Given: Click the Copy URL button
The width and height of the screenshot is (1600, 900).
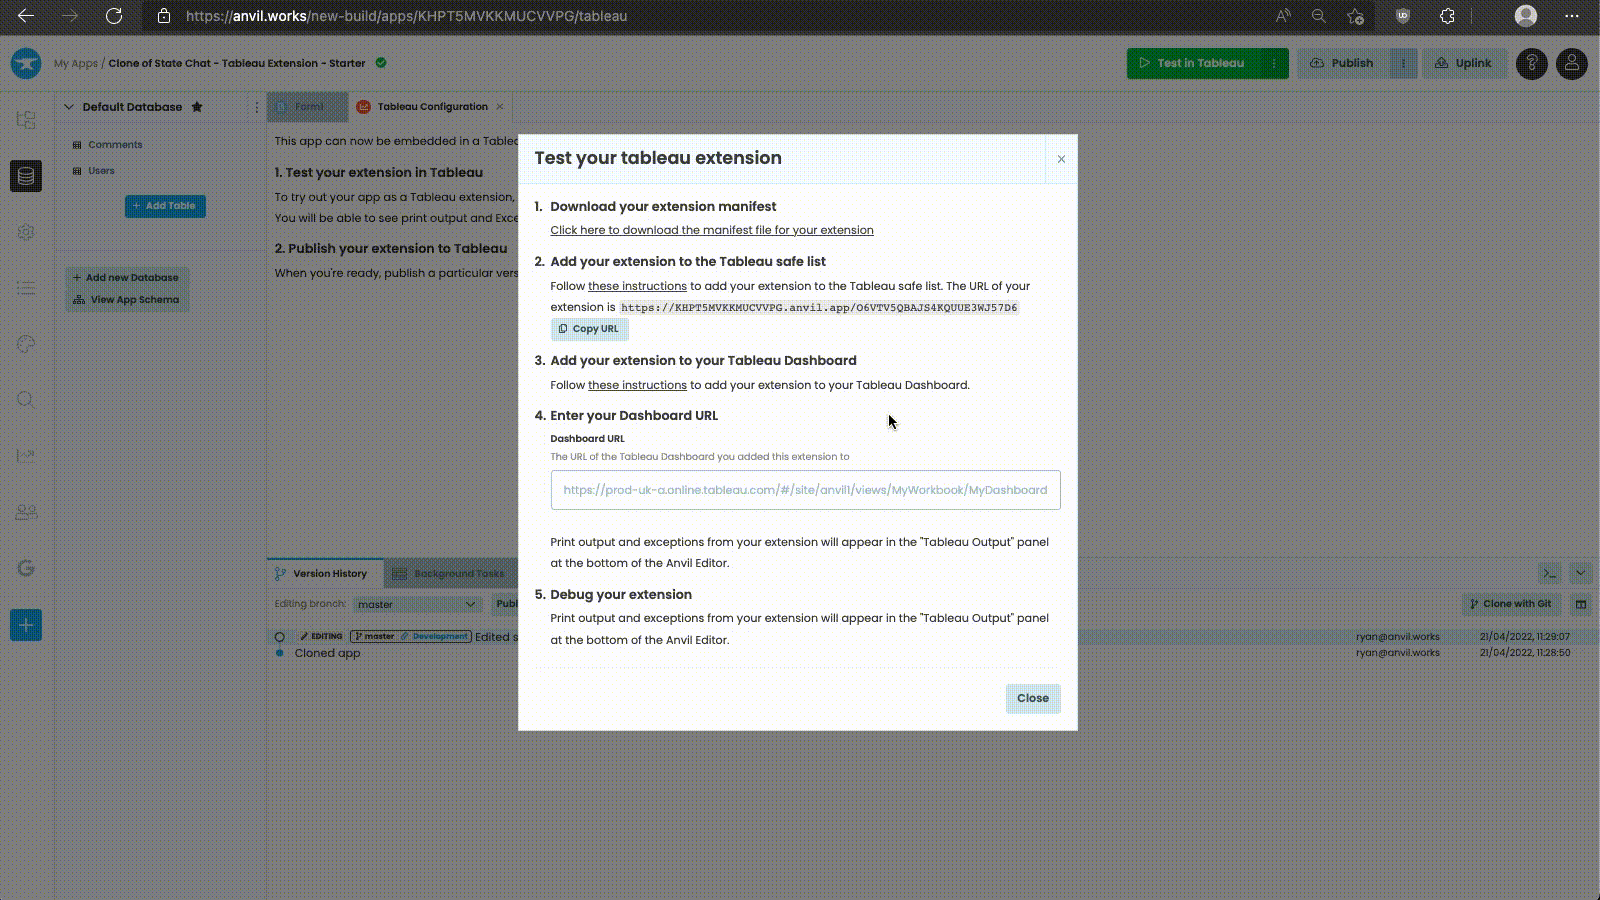Looking at the screenshot, I should 589,329.
